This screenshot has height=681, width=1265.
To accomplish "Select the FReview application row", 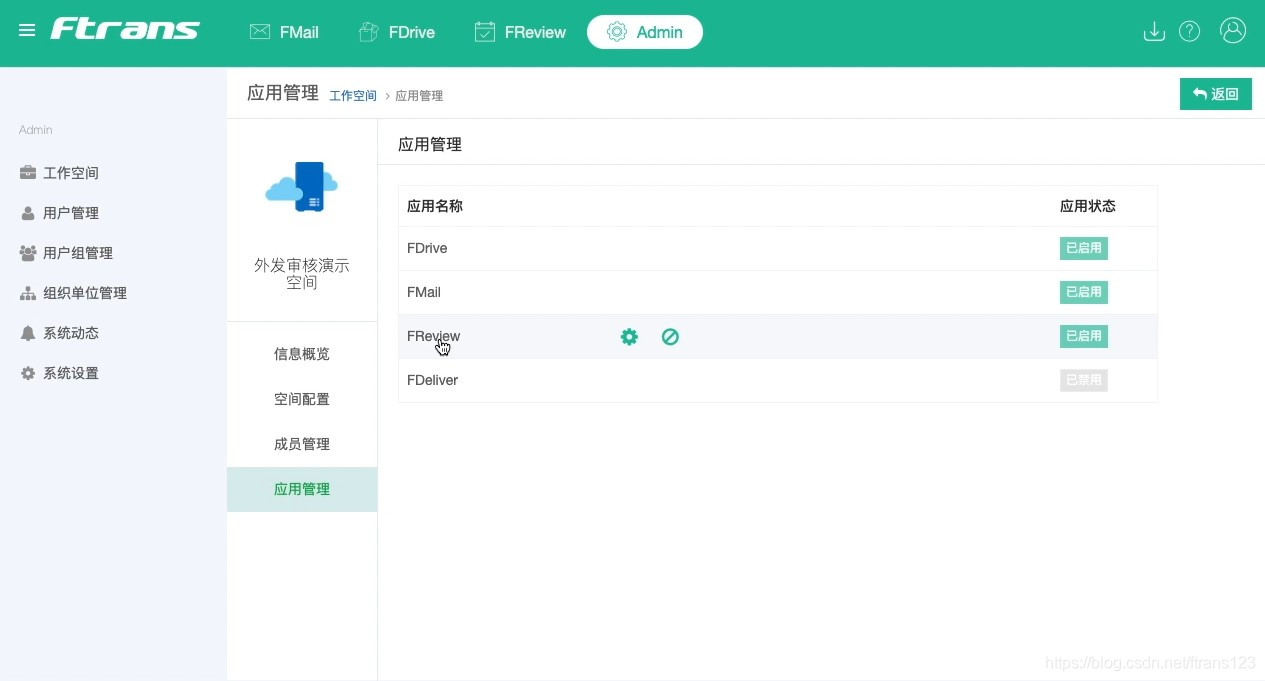I will click(x=778, y=336).
